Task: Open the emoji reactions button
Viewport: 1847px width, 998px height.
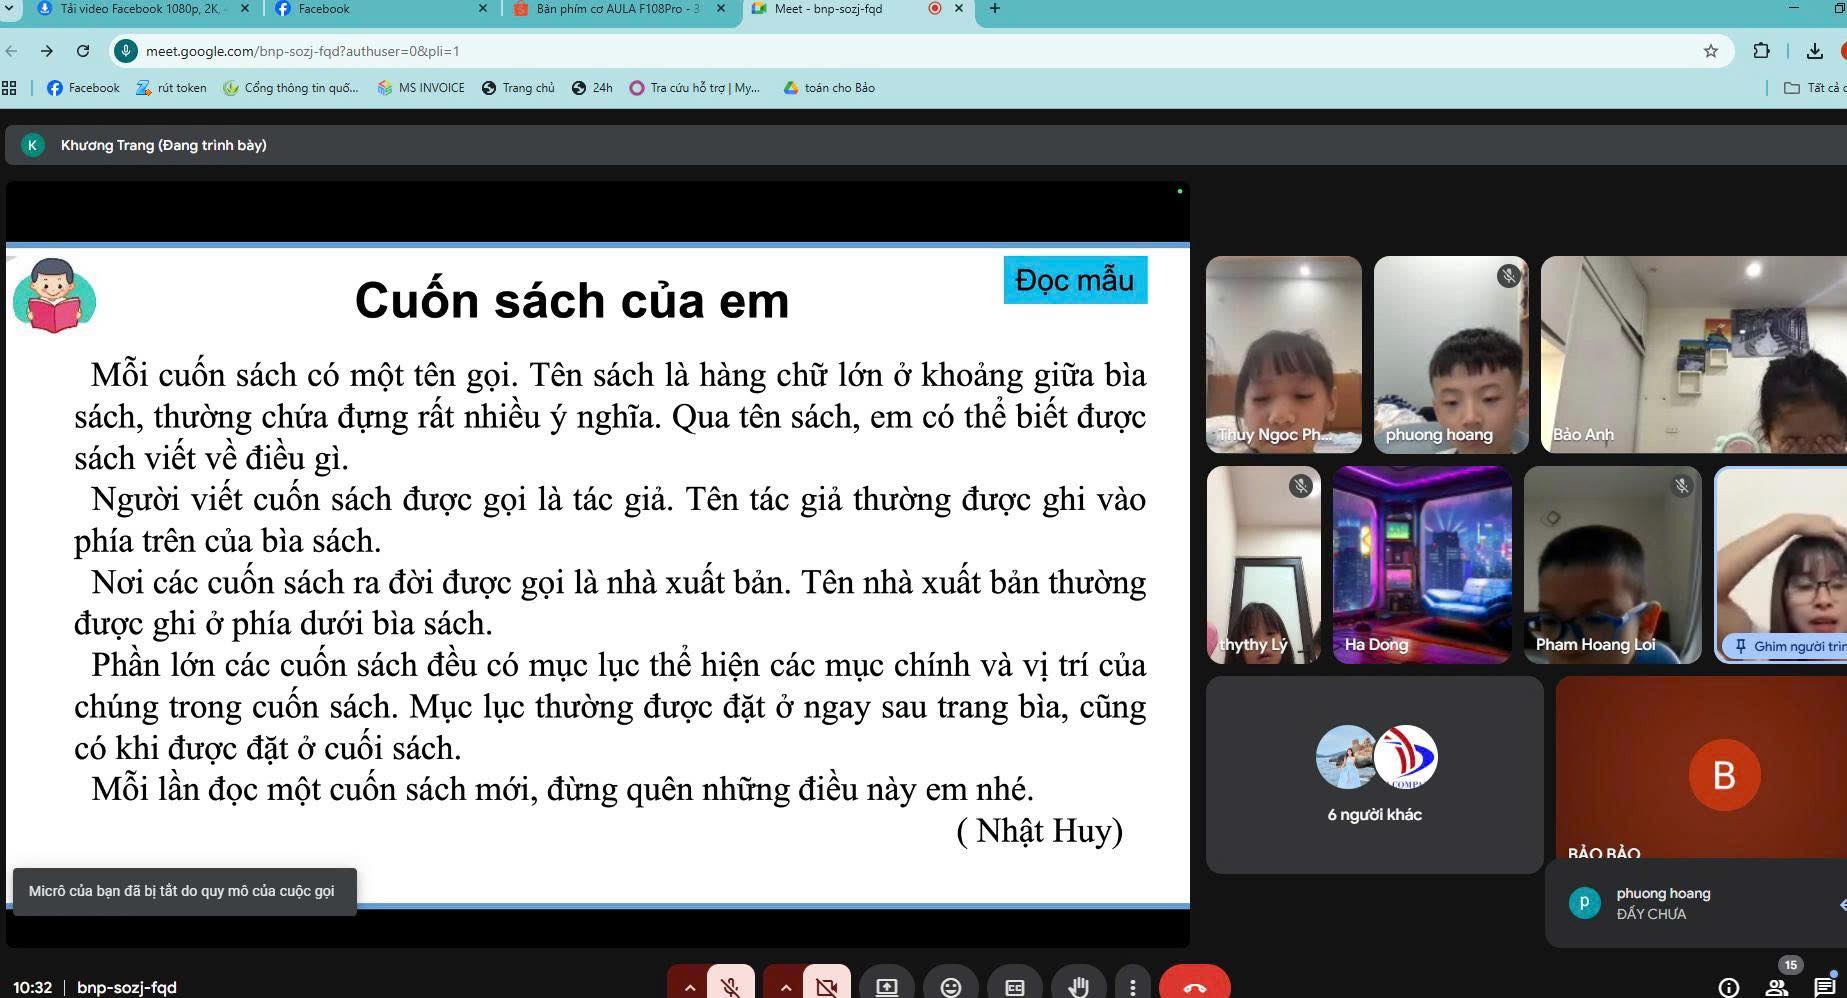Action: [950, 987]
